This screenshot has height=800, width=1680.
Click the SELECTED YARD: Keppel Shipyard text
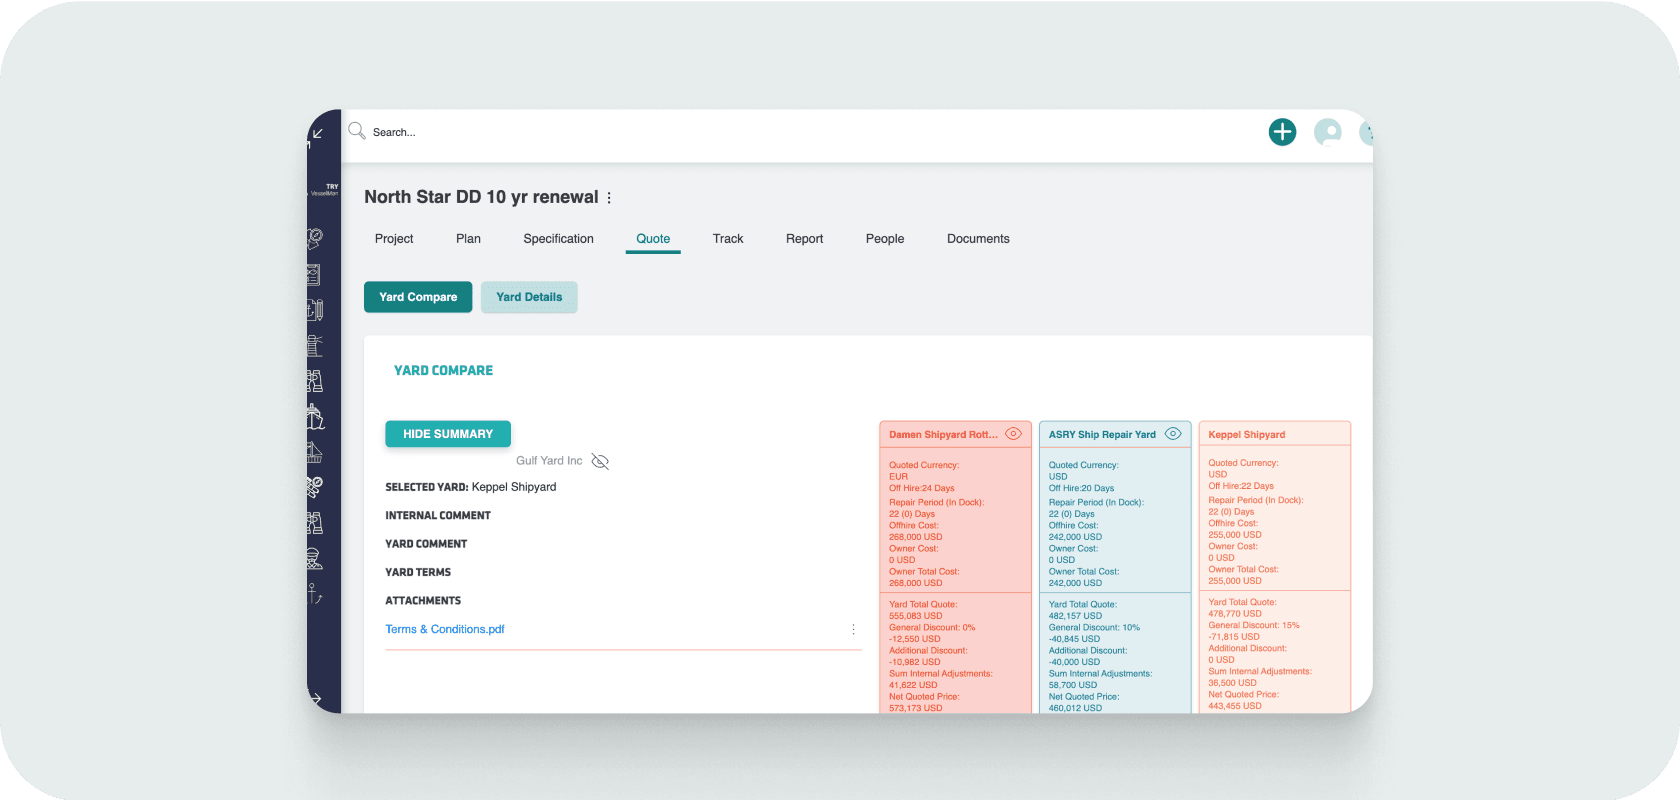click(x=471, y=487)
